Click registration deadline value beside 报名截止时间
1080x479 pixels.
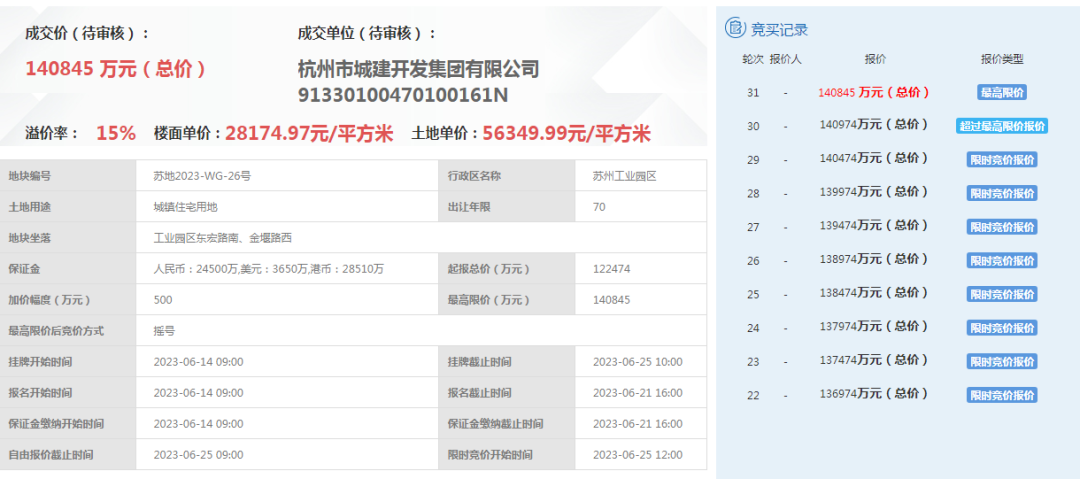pos(637,393)
